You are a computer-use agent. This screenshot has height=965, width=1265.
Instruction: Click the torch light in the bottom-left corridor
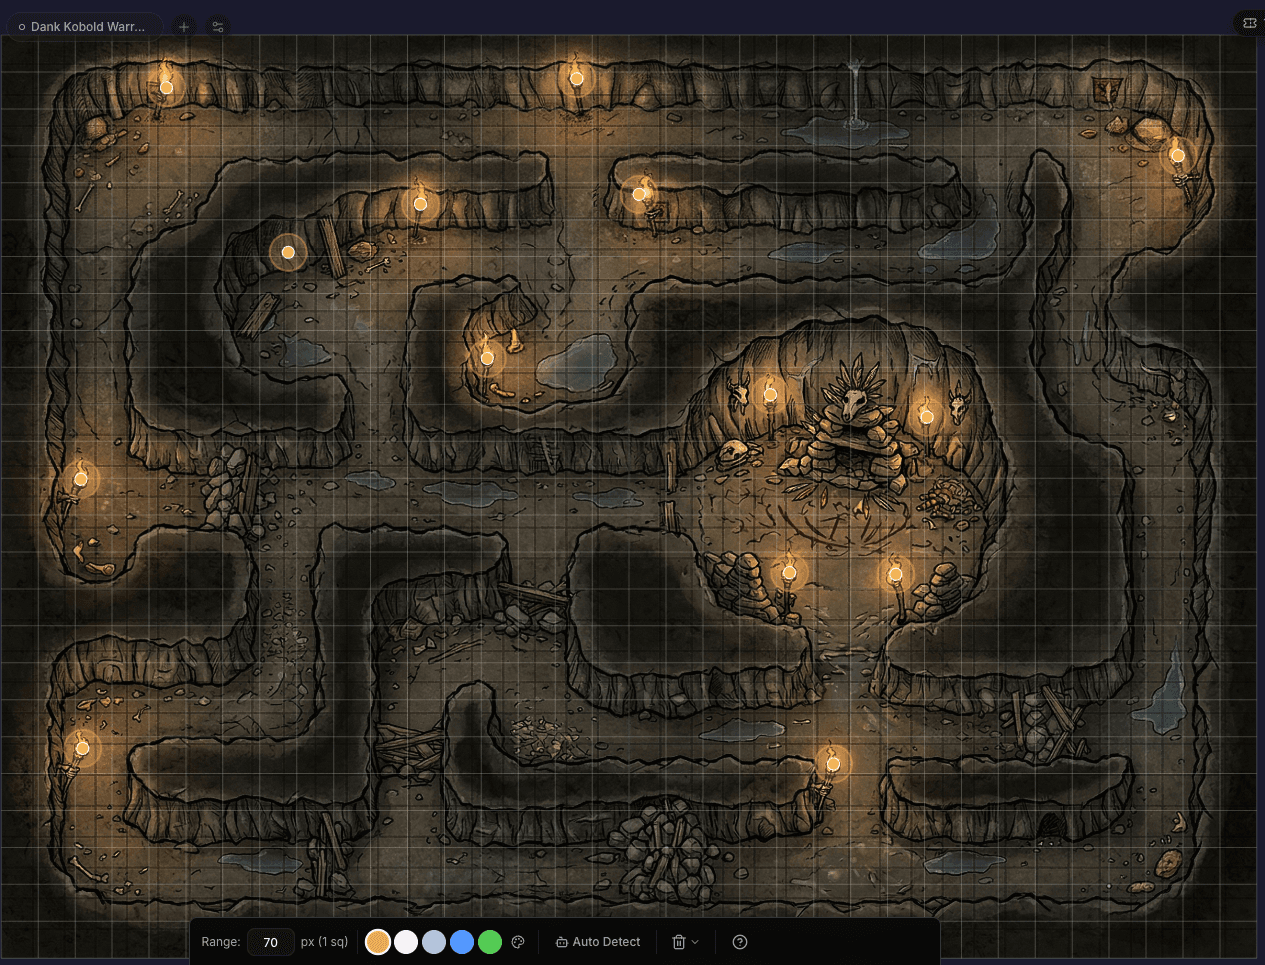coord(82,747)
